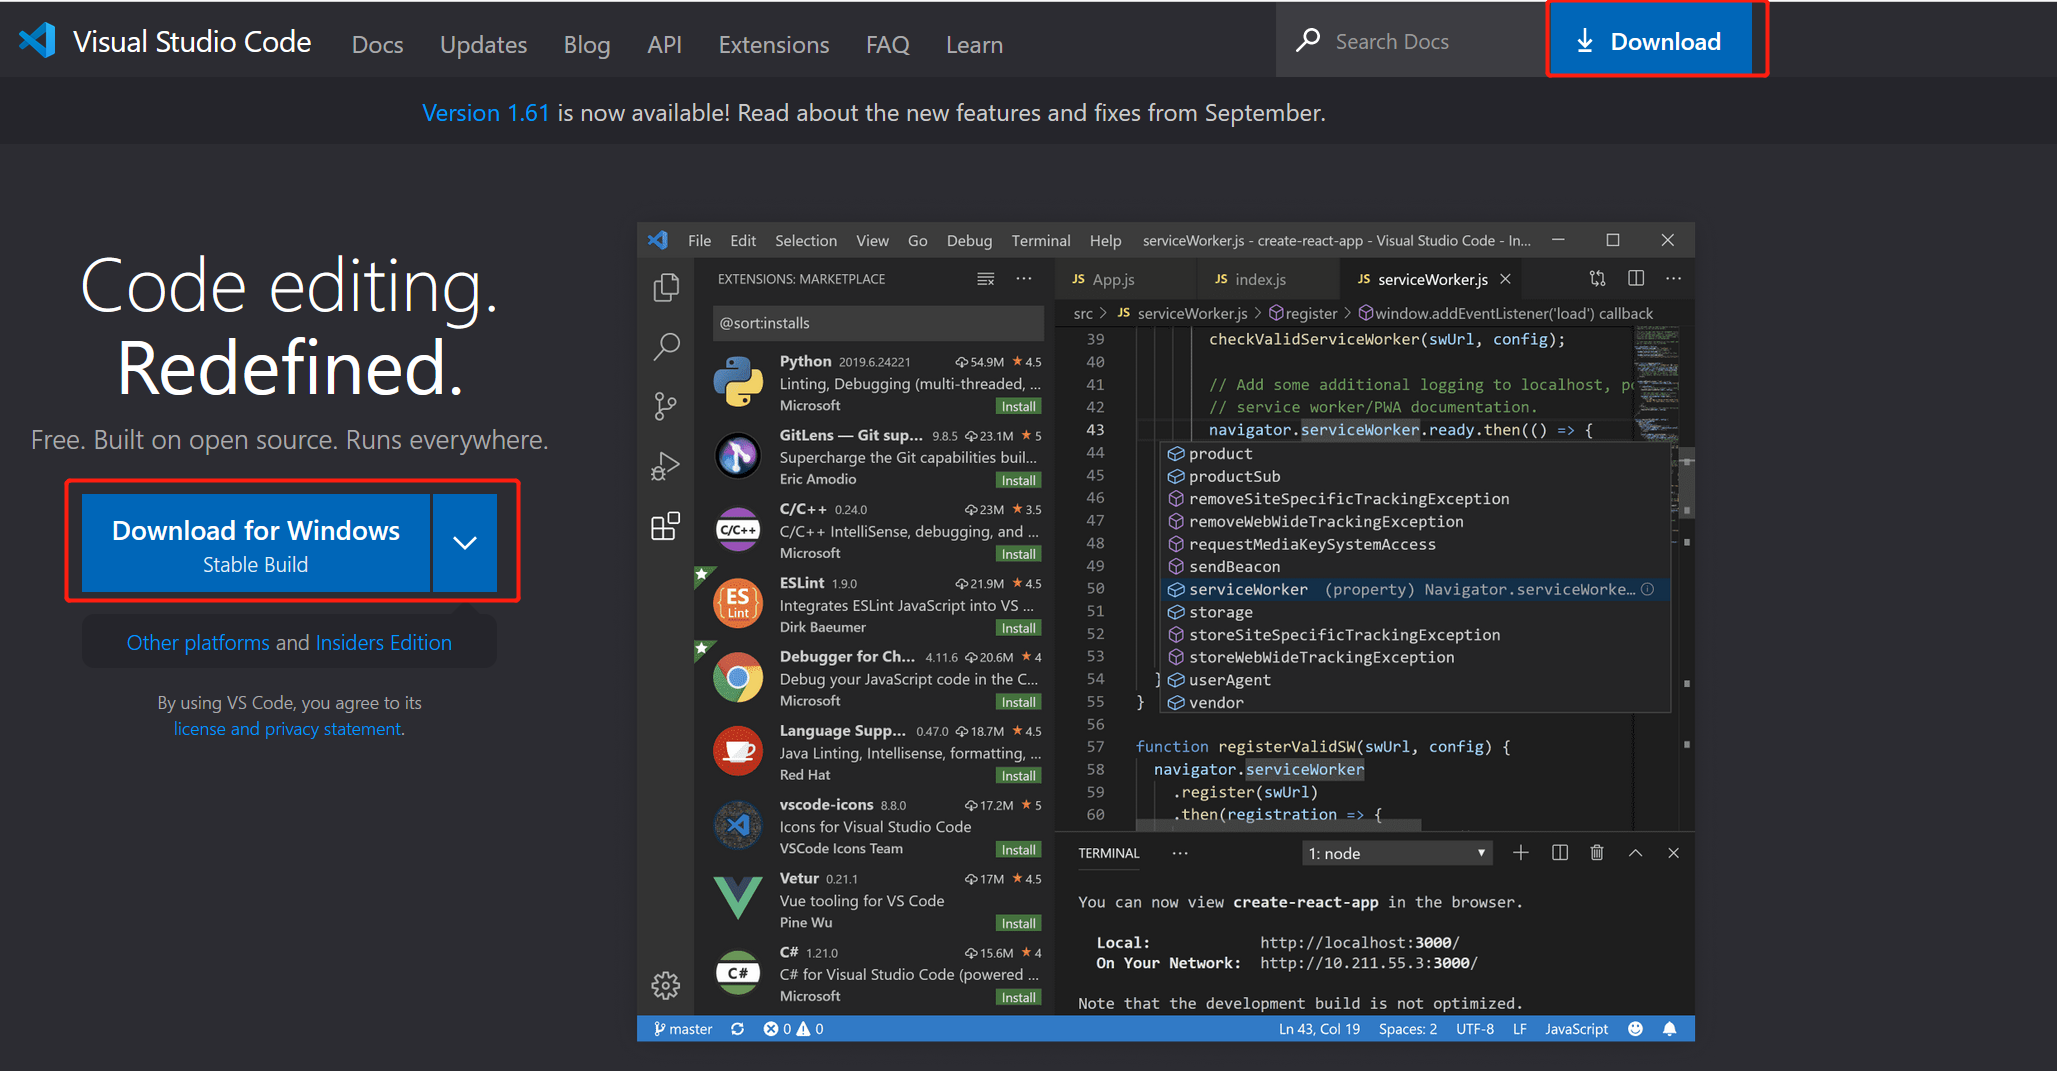Select the Search magnifier in activity bar
Viewport: 2057px width, 1071px height.
pyautogui.click(x=666, y=346)
